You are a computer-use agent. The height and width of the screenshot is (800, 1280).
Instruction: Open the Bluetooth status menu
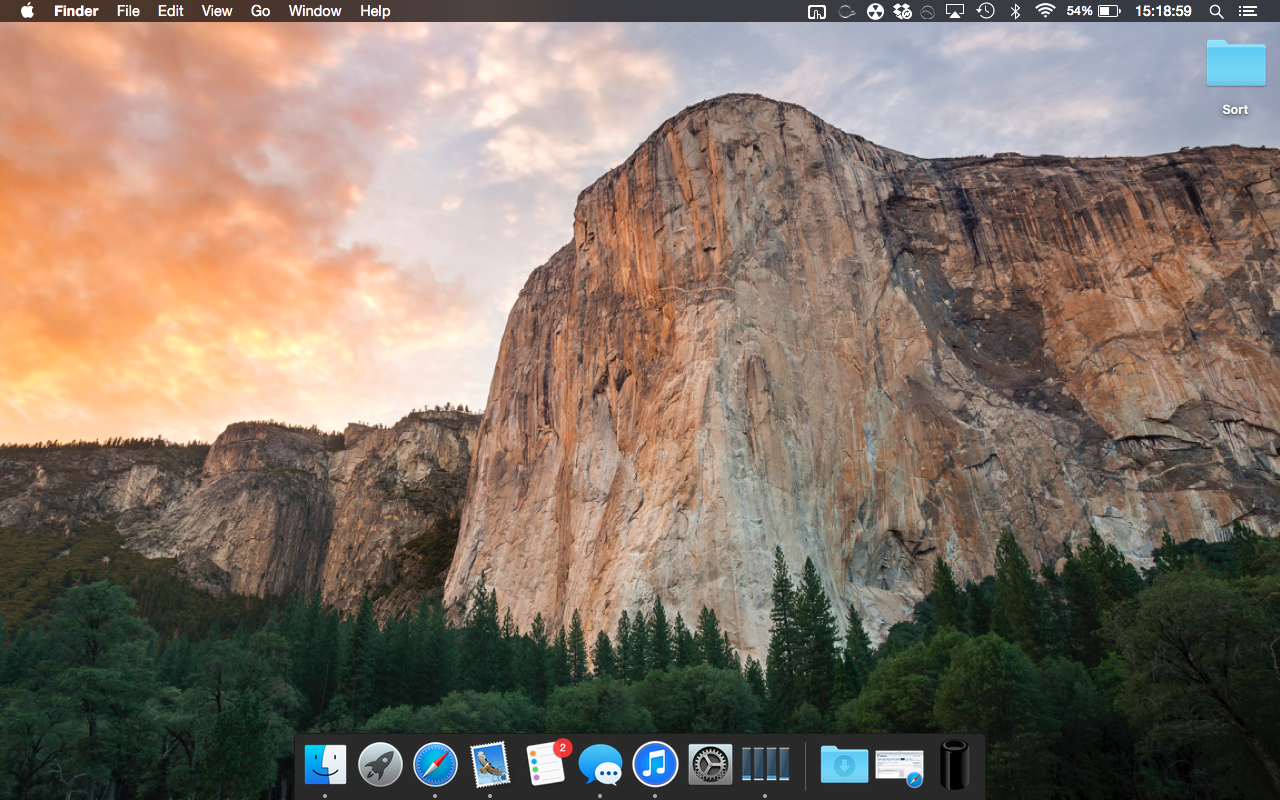[x=1015, y=11]
